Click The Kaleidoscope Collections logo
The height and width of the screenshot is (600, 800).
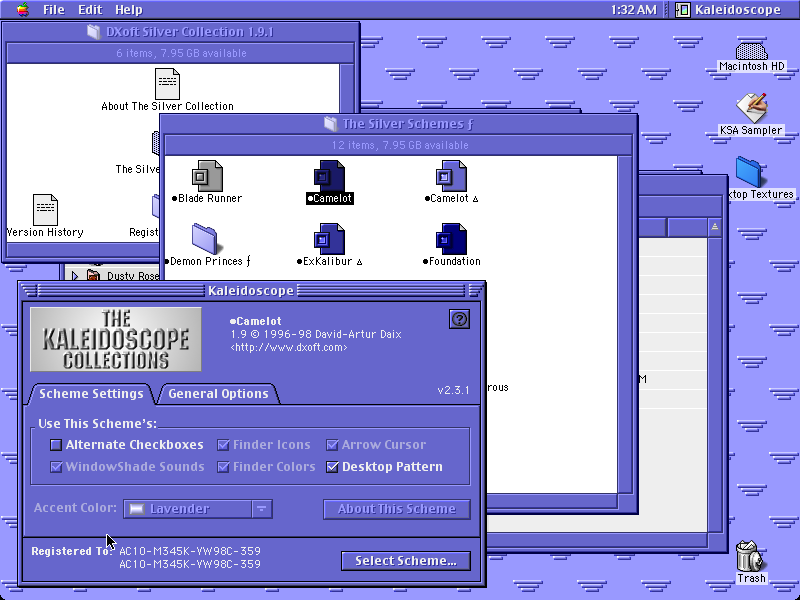[x=116, y=339]
